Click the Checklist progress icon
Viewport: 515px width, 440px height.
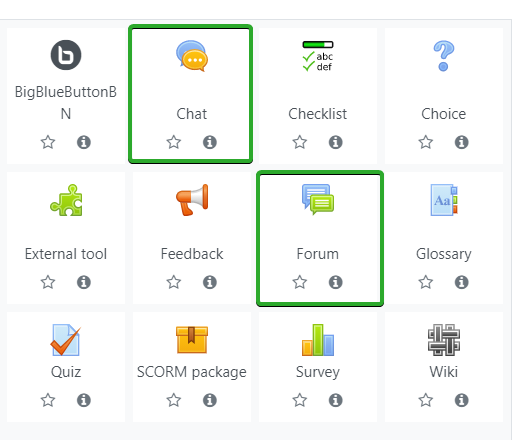pos(318,56)
